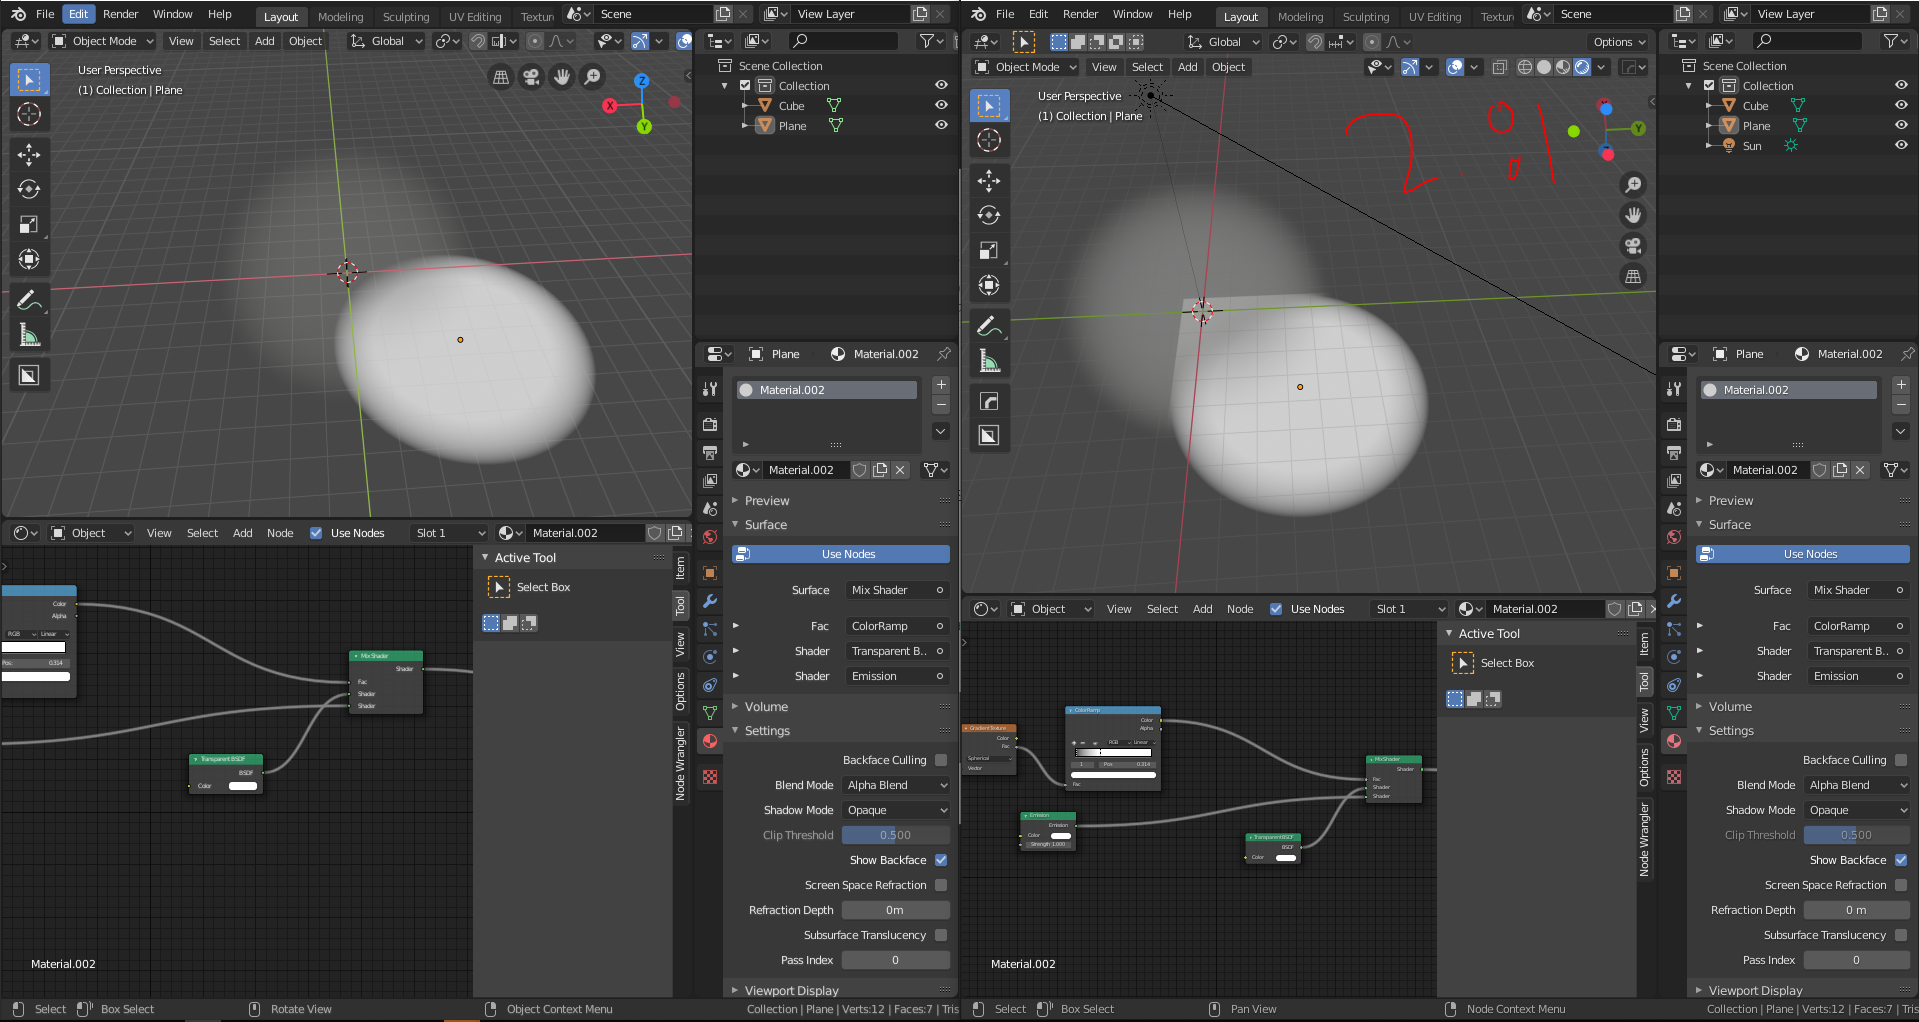Click Options button in right viewport header
The width and height of the screenshot is (1919, 1022).
[x=1618, y=42]
